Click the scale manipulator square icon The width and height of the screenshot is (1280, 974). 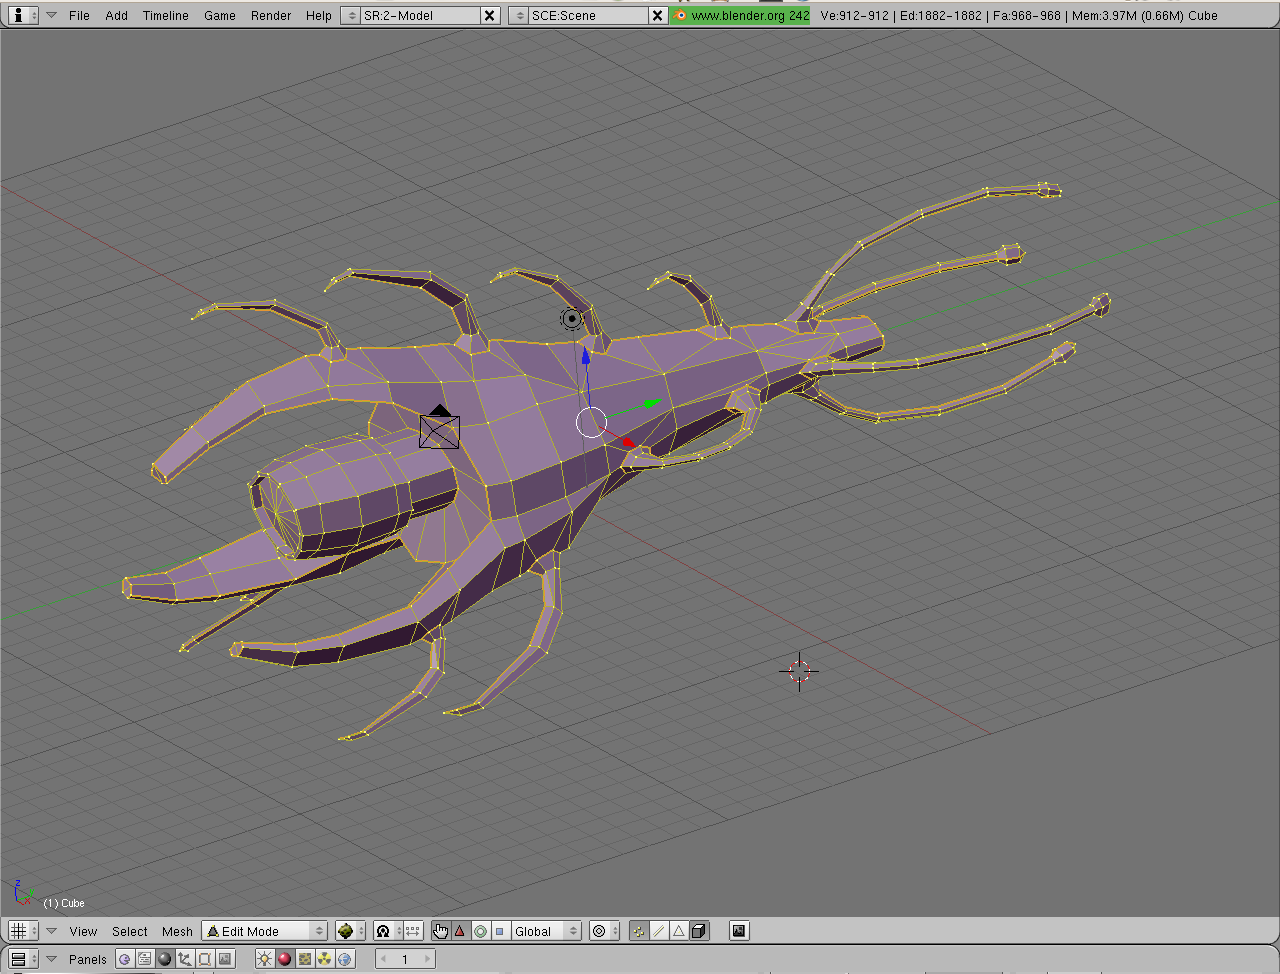point(500,931)
